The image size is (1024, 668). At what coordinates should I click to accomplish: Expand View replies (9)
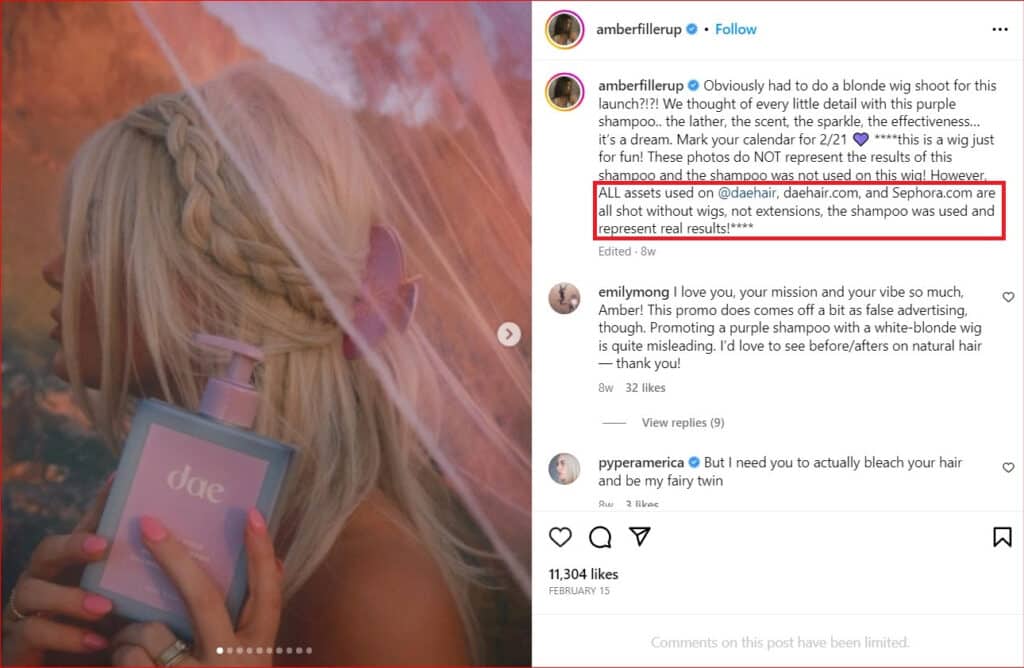point(682,422)
